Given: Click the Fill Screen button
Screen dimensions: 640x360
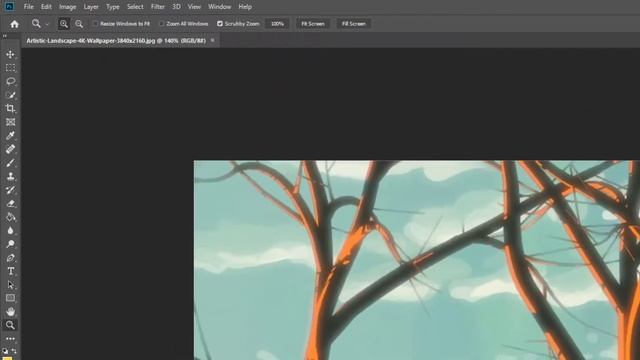Looking at the screenshot, I should (354, 24).
